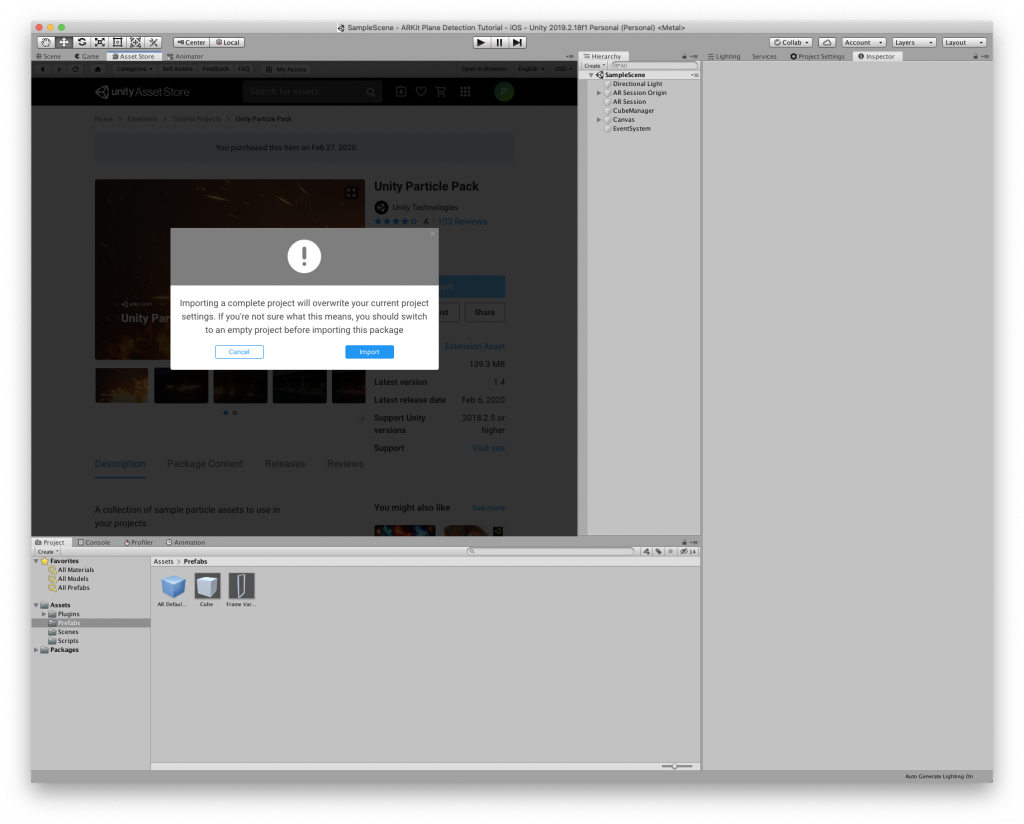This screenshot has width=1024, height=824.
Task: Select the Scale tool in the toolbar
Action: pyautogui.click(x=100, y=42)
